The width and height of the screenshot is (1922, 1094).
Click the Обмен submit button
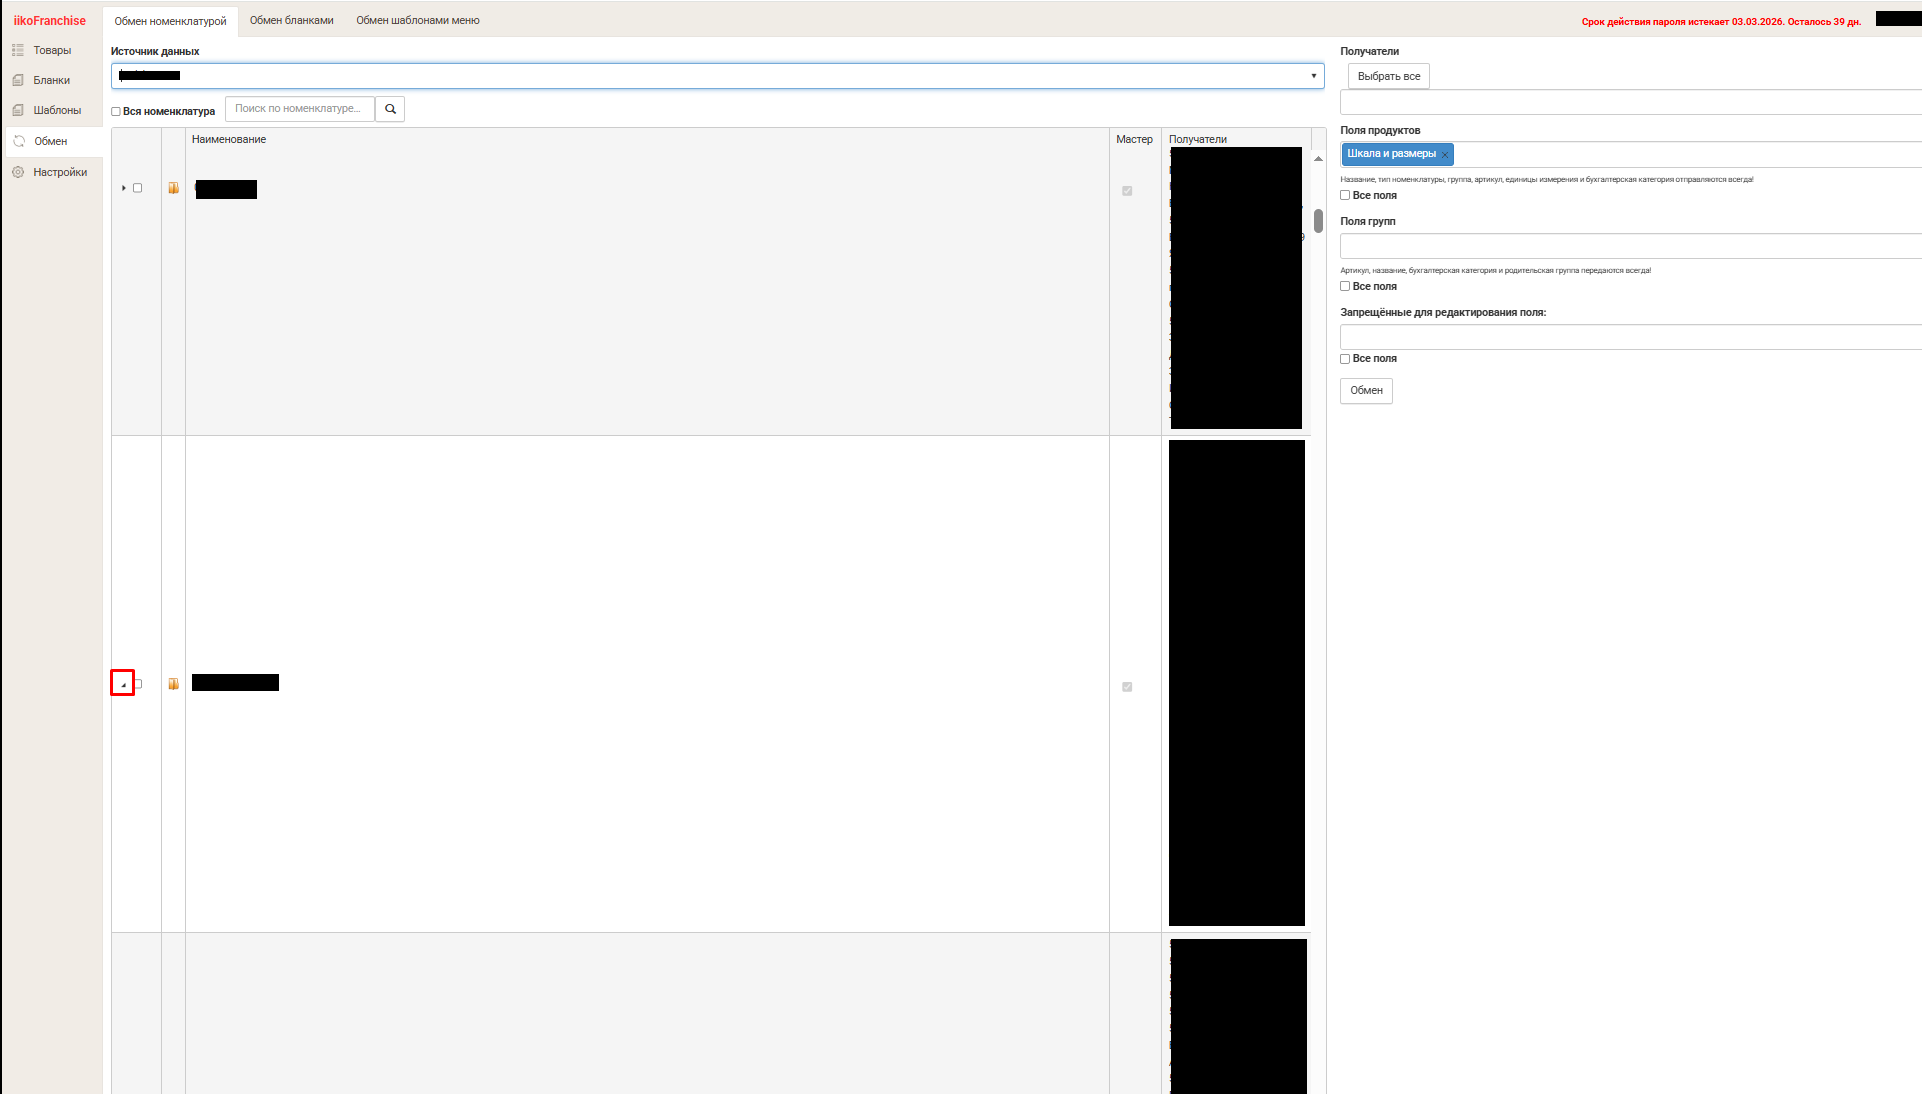tap(1366, 390)
